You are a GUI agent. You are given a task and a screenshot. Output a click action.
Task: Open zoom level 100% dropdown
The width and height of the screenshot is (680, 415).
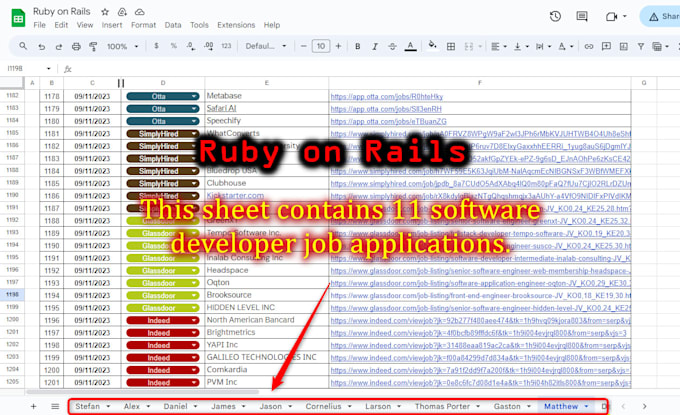122,46
